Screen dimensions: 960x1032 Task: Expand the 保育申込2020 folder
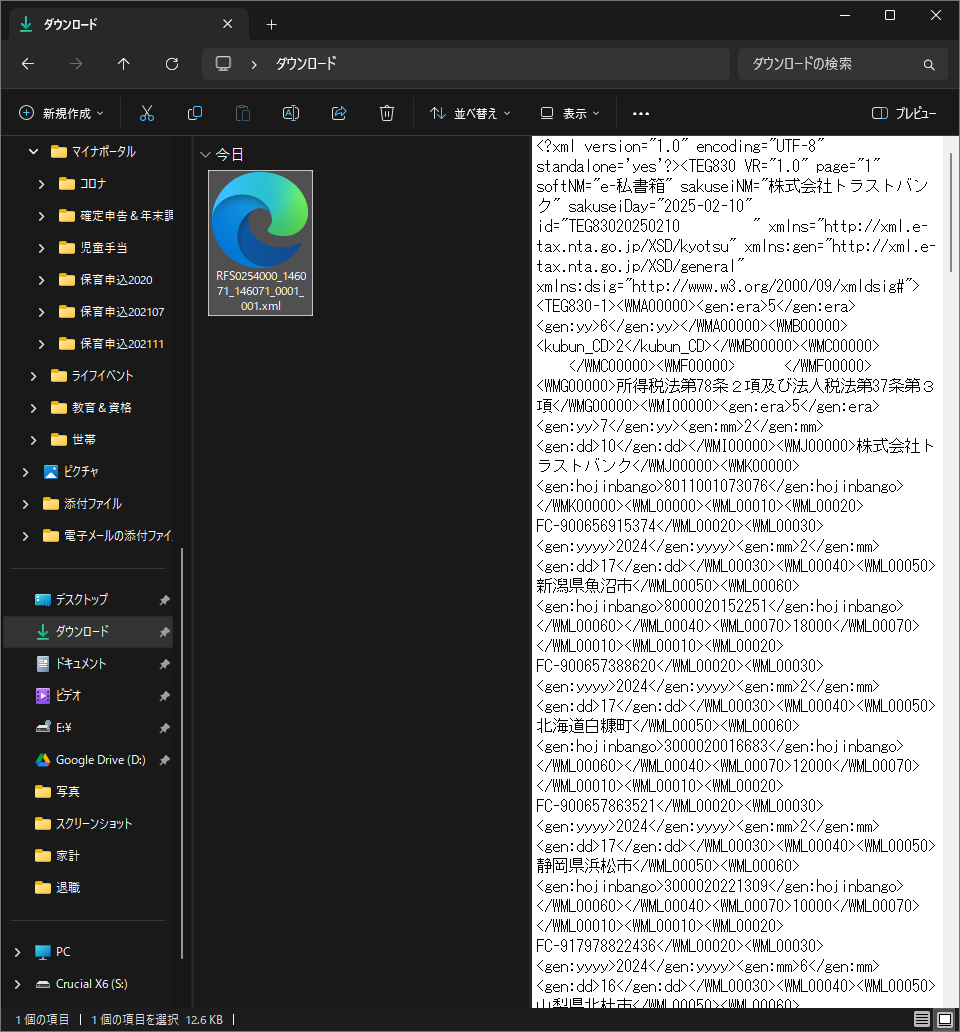pyautogui.click(x=41, y=280)
